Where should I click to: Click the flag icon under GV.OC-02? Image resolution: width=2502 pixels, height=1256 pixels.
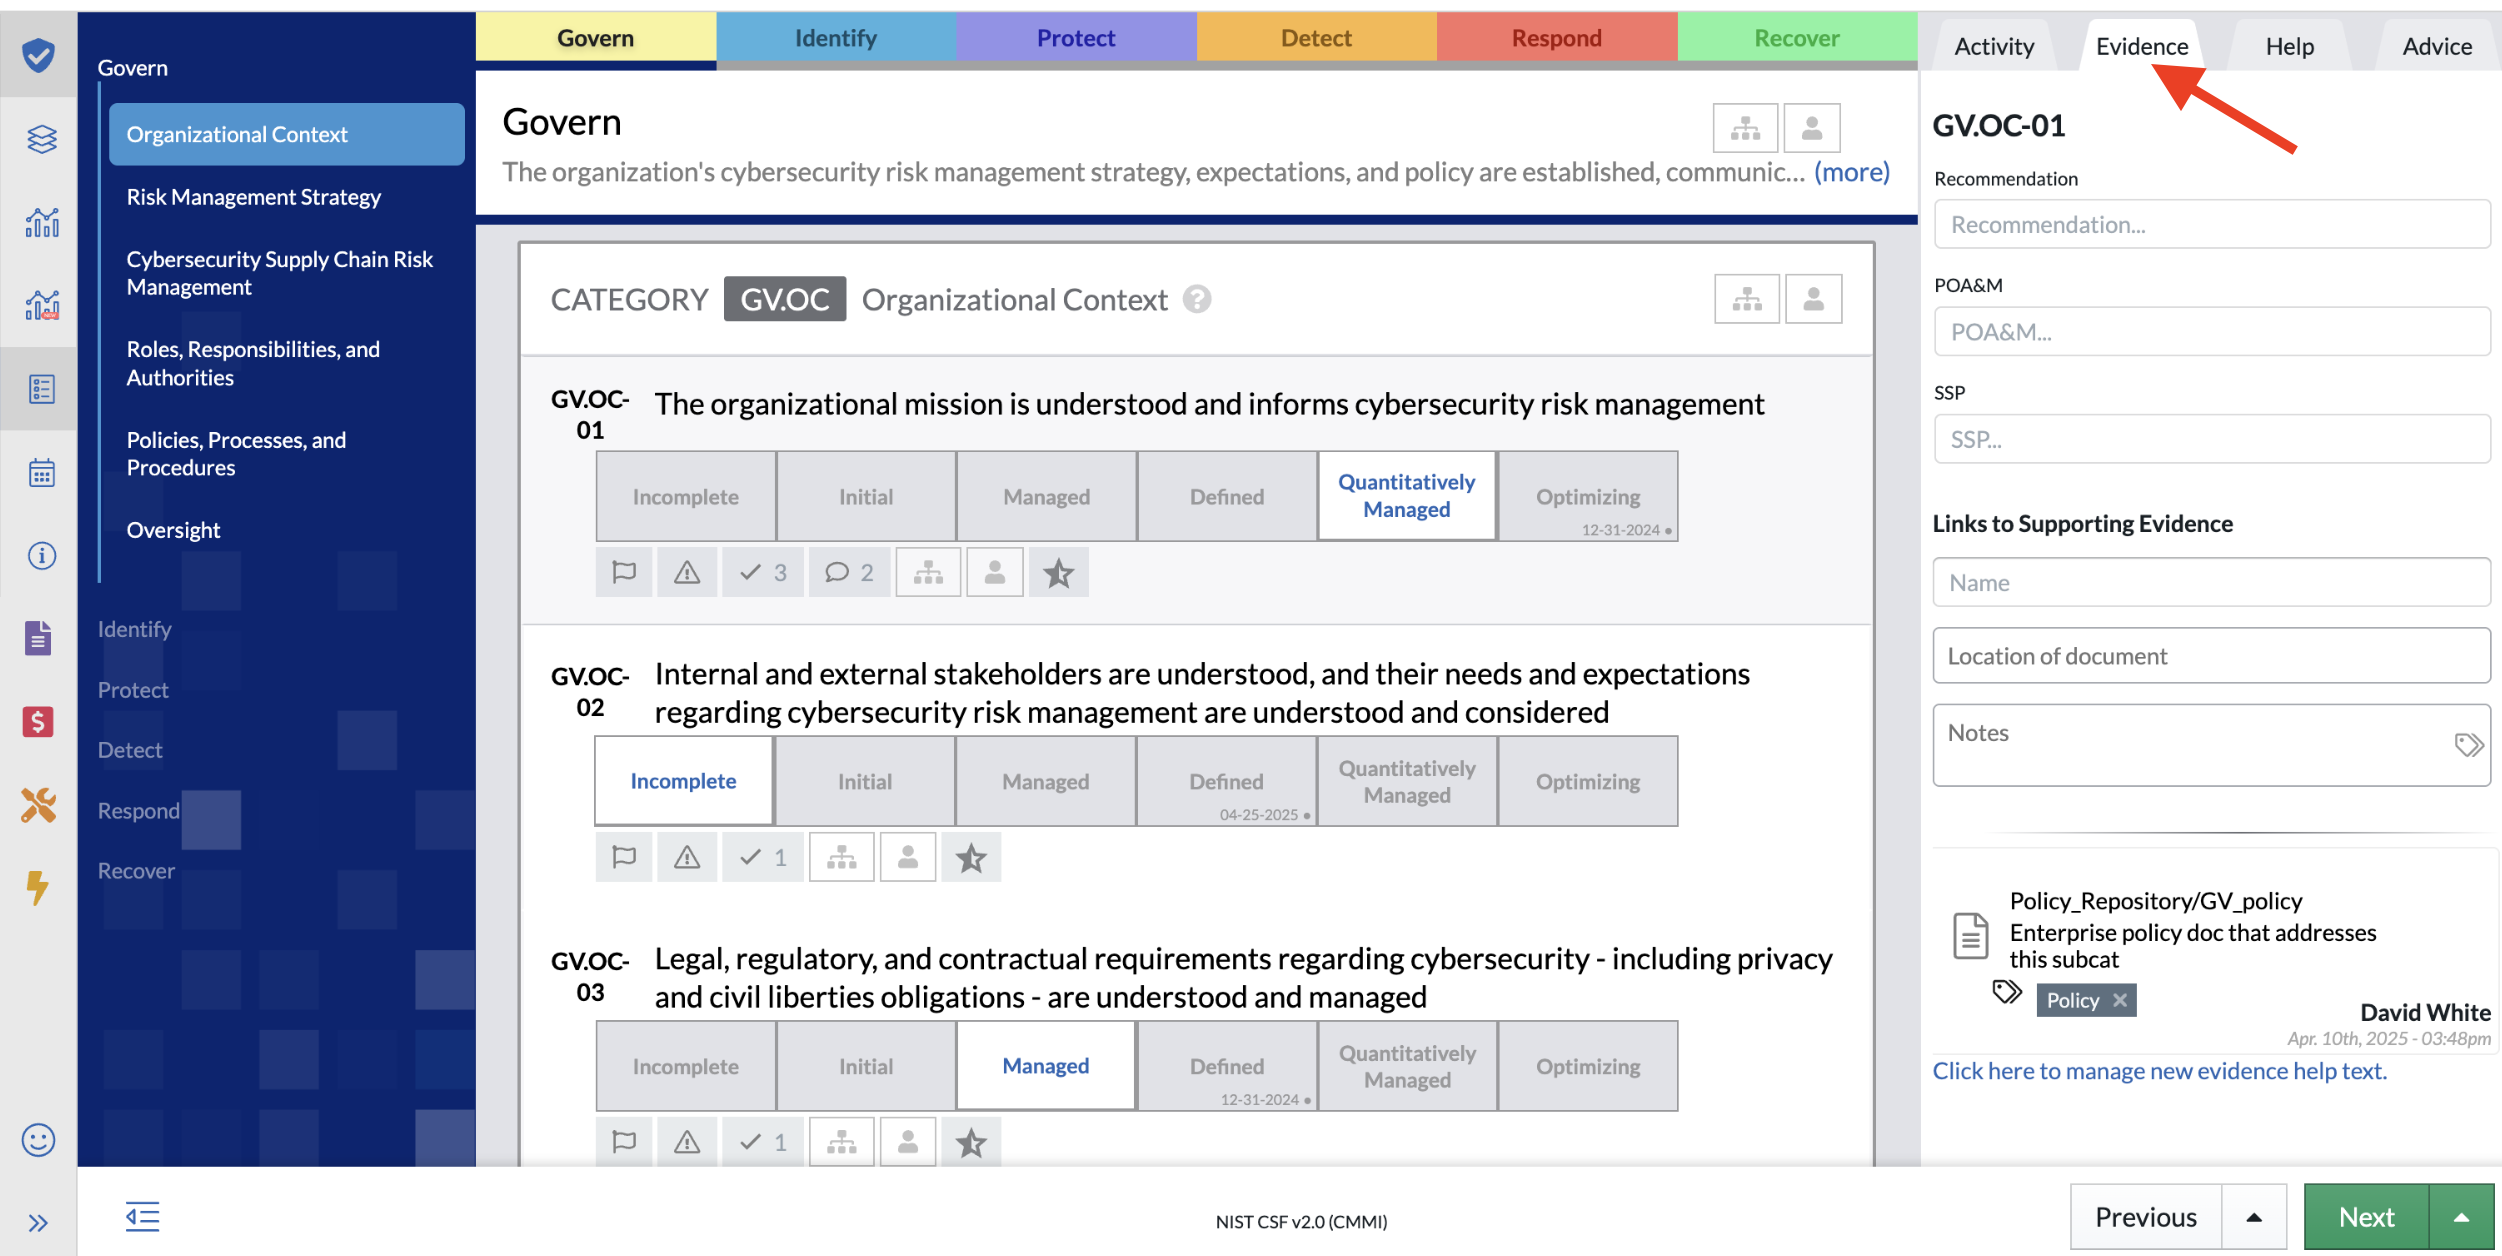[624, 857]
